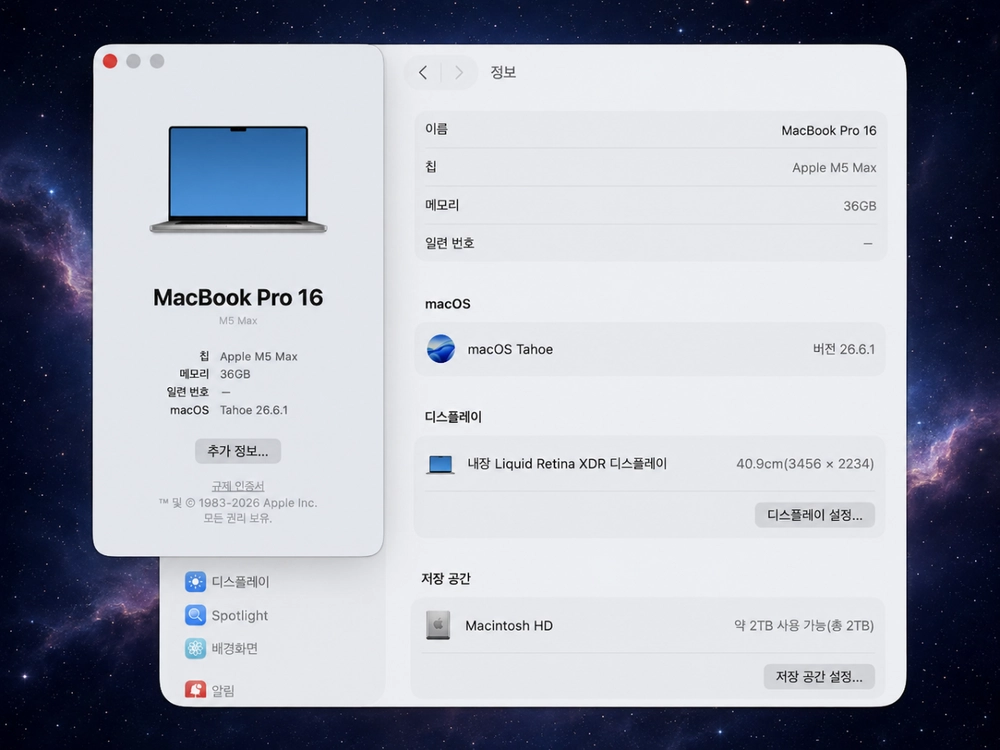The width and height of the screenshot is (1000, 750).
Task: Click the 정보 page title
Action: (x=503, y=72)
